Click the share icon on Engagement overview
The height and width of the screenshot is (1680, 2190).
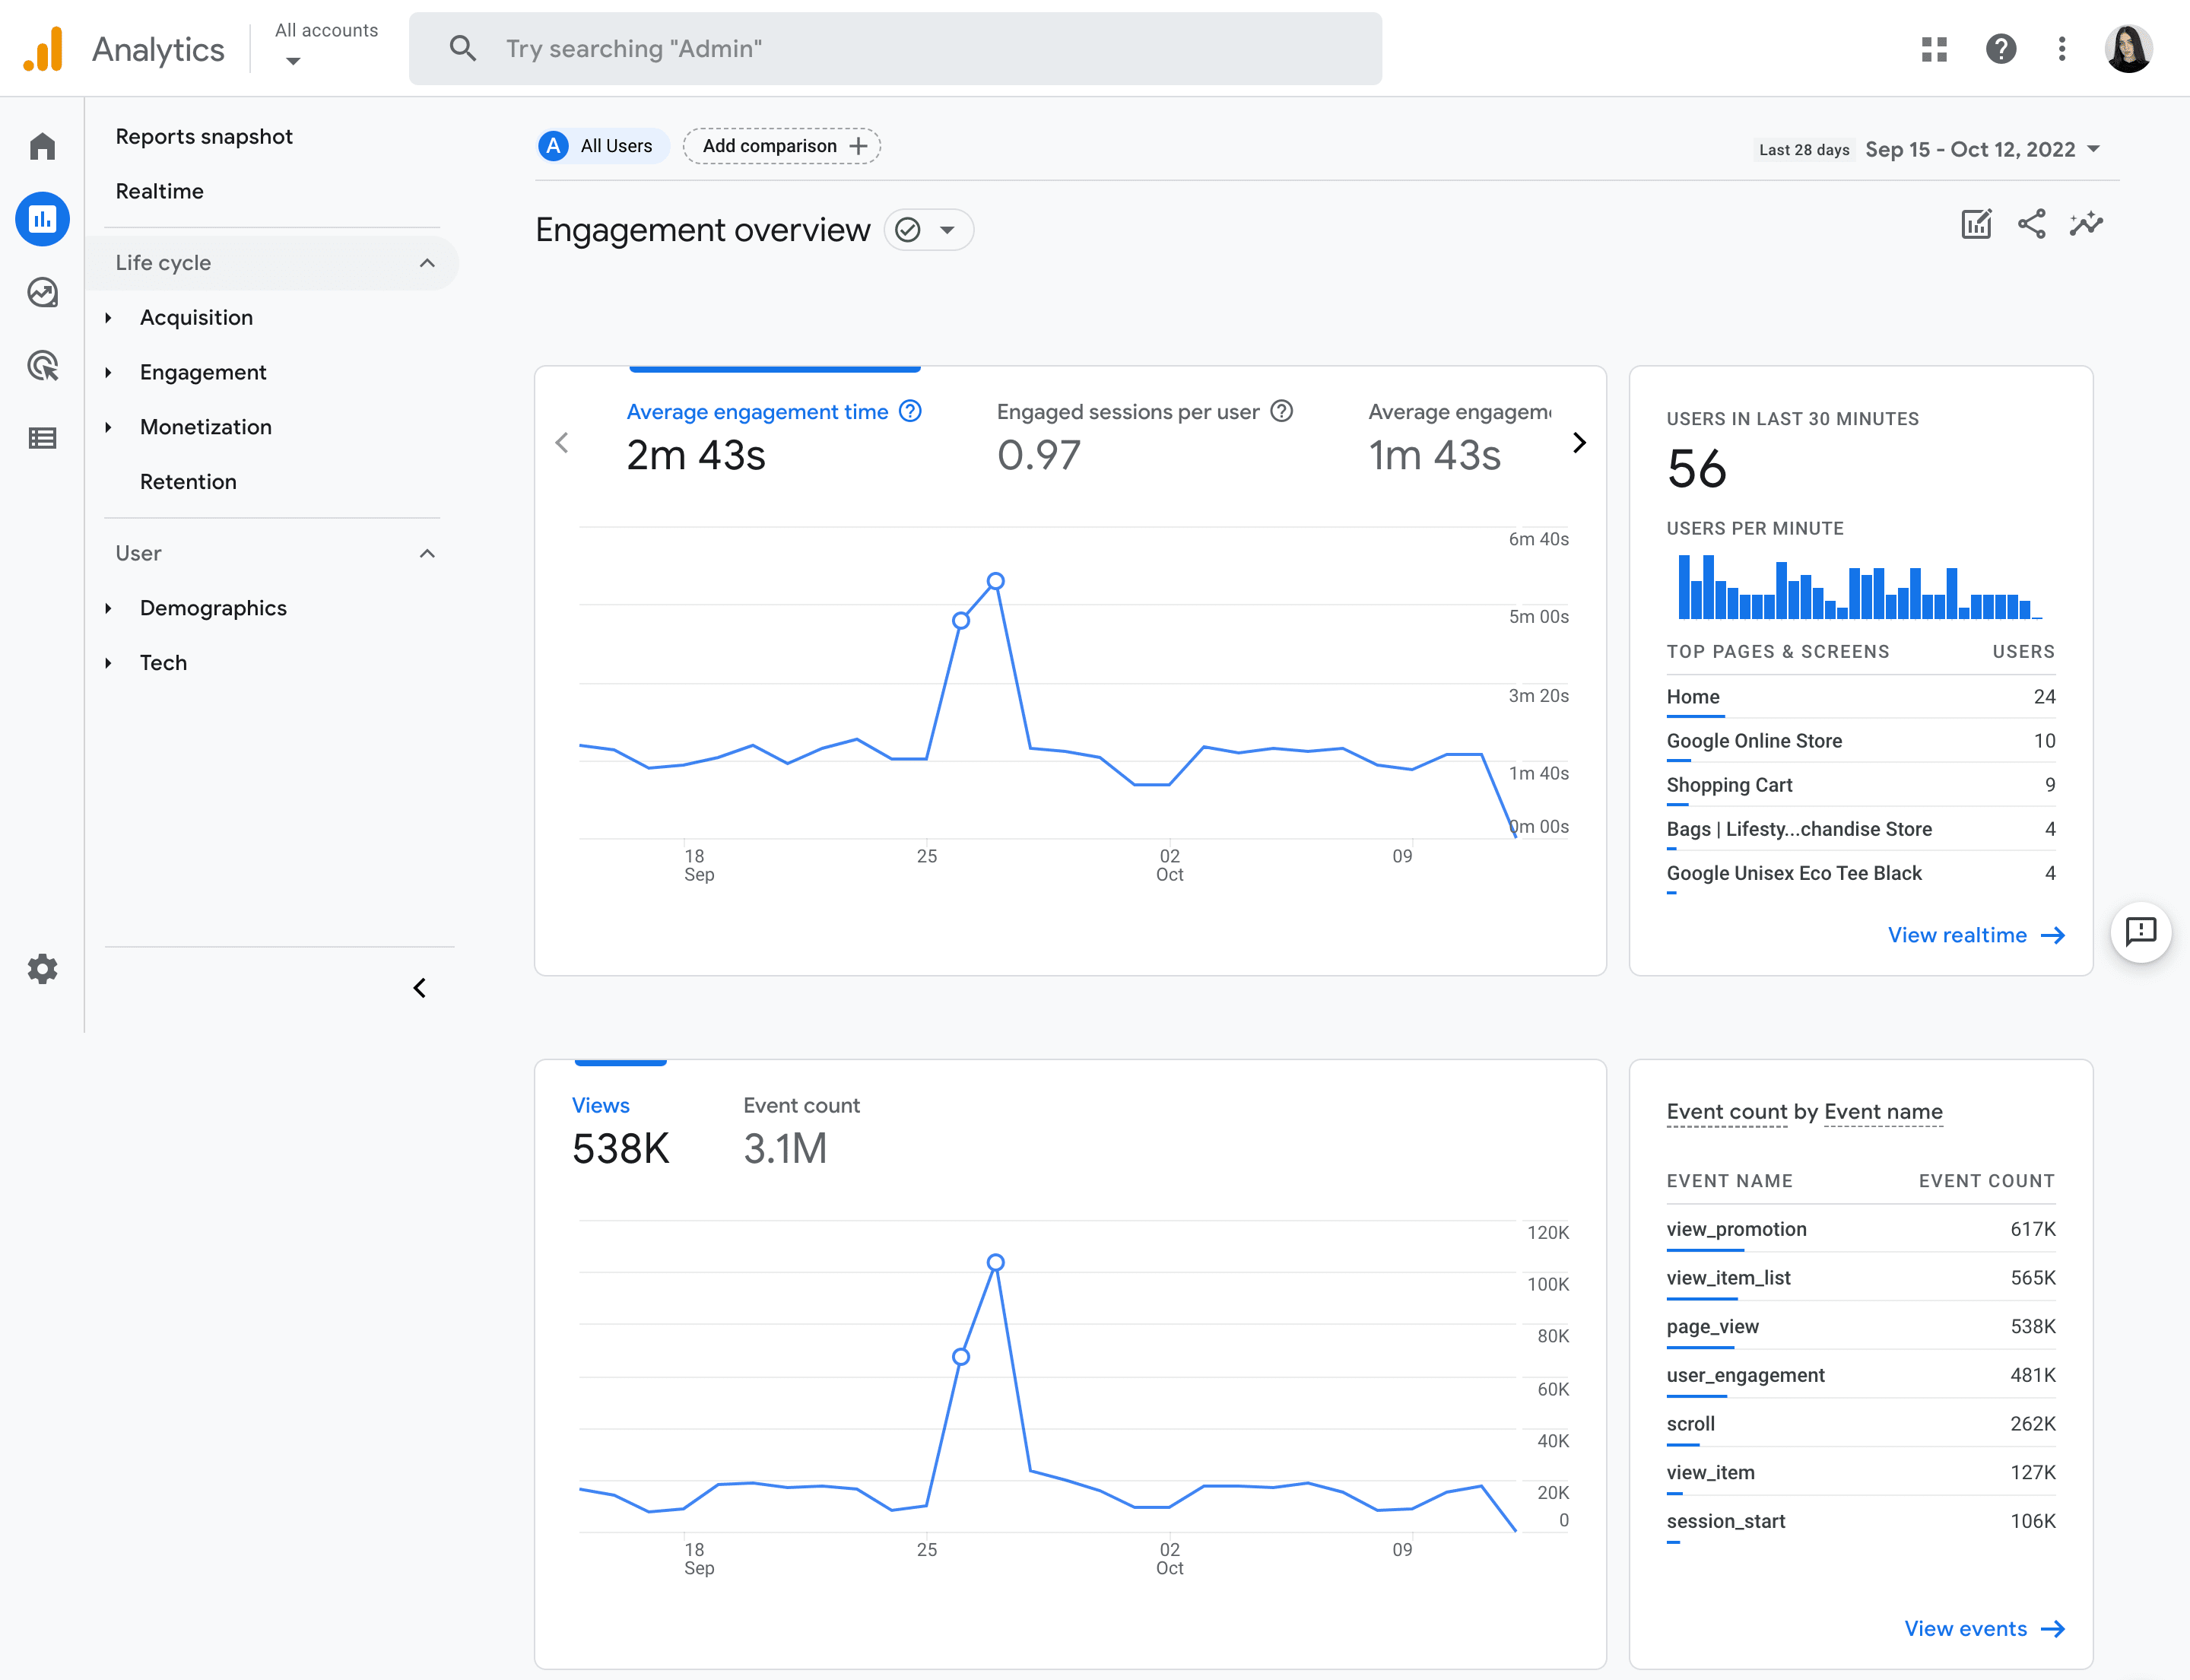[x=2031, y=224]
